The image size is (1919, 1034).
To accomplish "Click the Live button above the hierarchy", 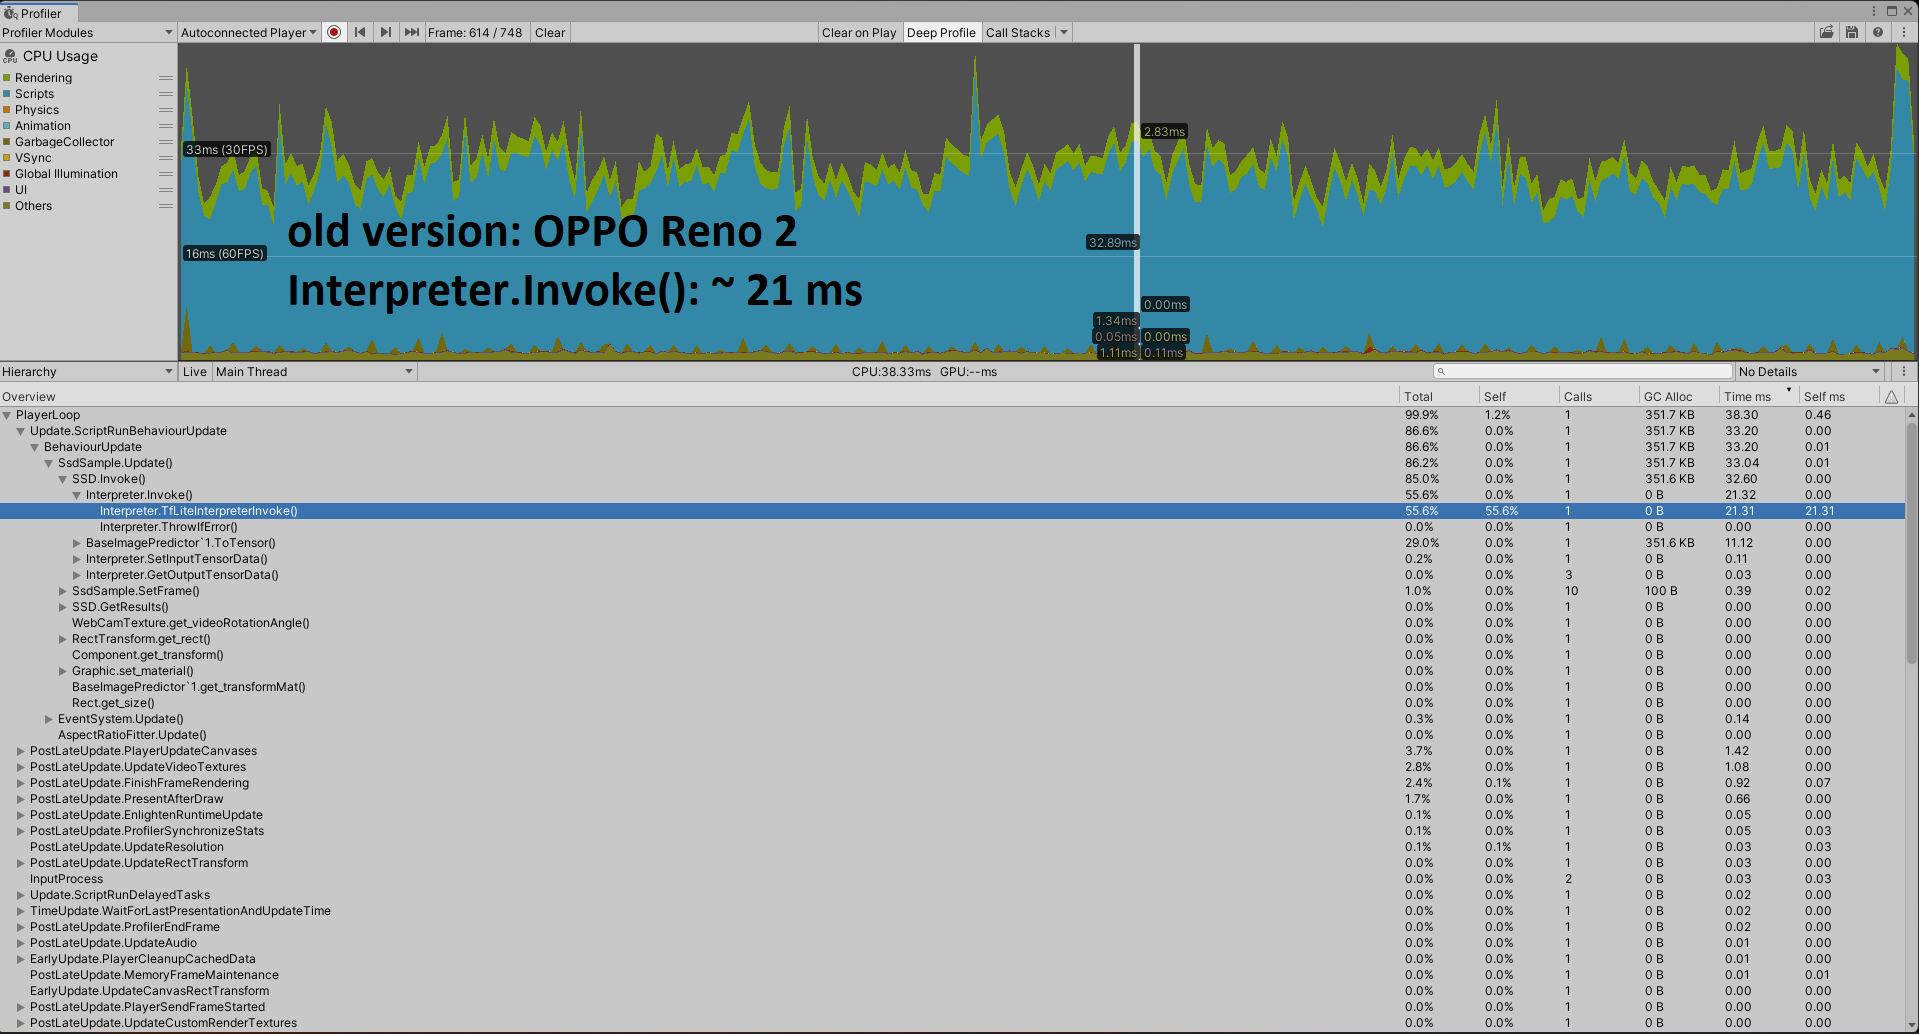I will (194, 371).
